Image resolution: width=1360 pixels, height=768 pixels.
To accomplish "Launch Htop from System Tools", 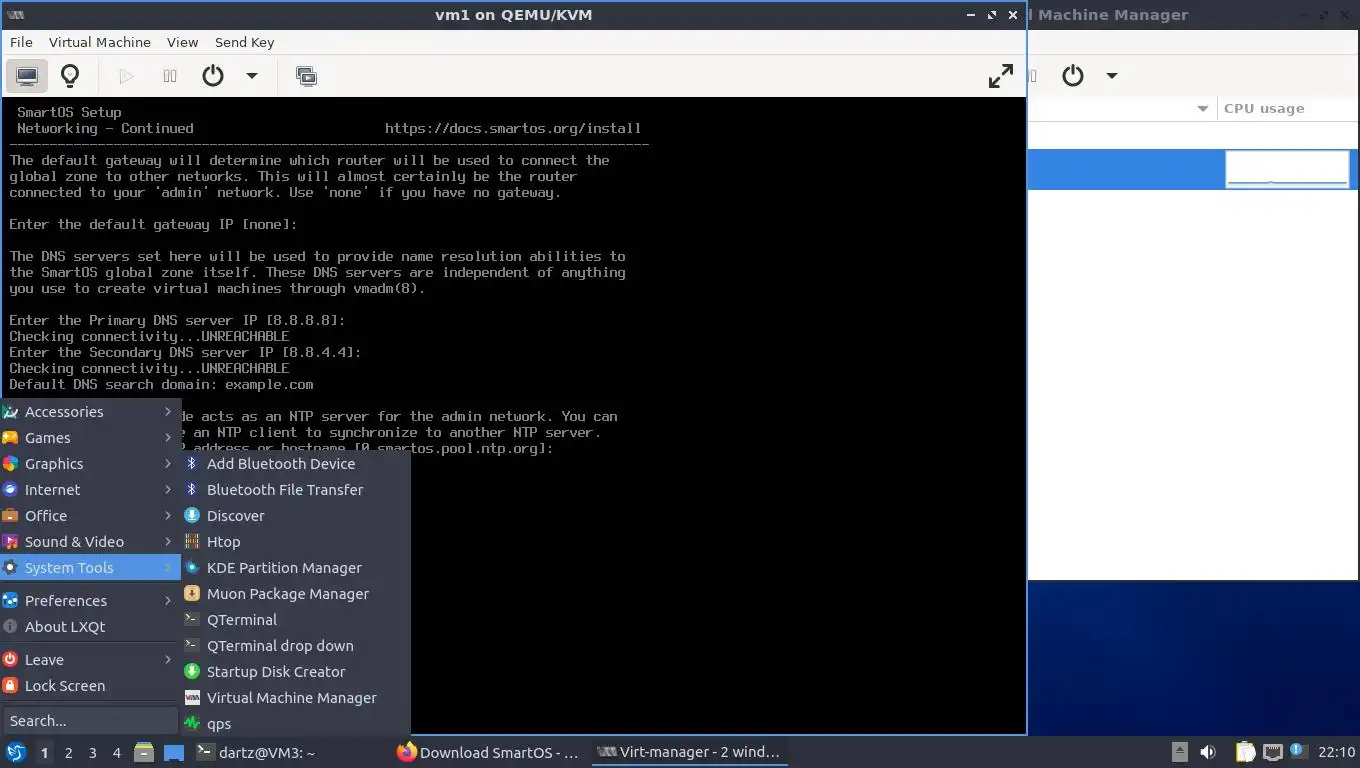I will [x=295, y=542].
